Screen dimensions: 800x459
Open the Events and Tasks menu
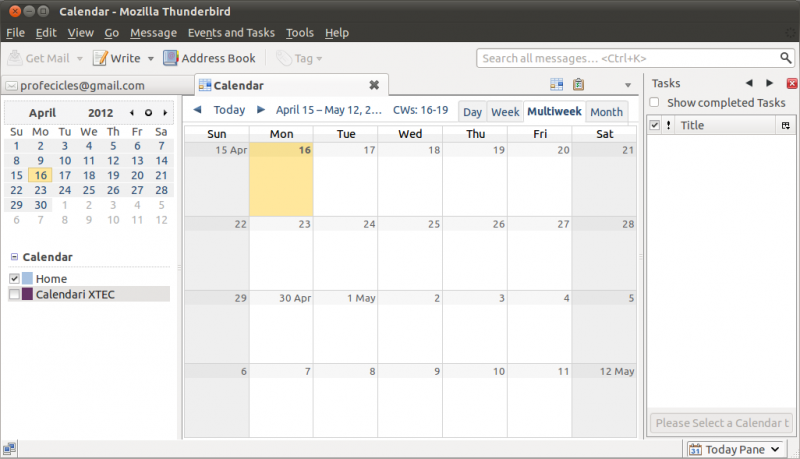pyautogui.click(x=231, y=33)
